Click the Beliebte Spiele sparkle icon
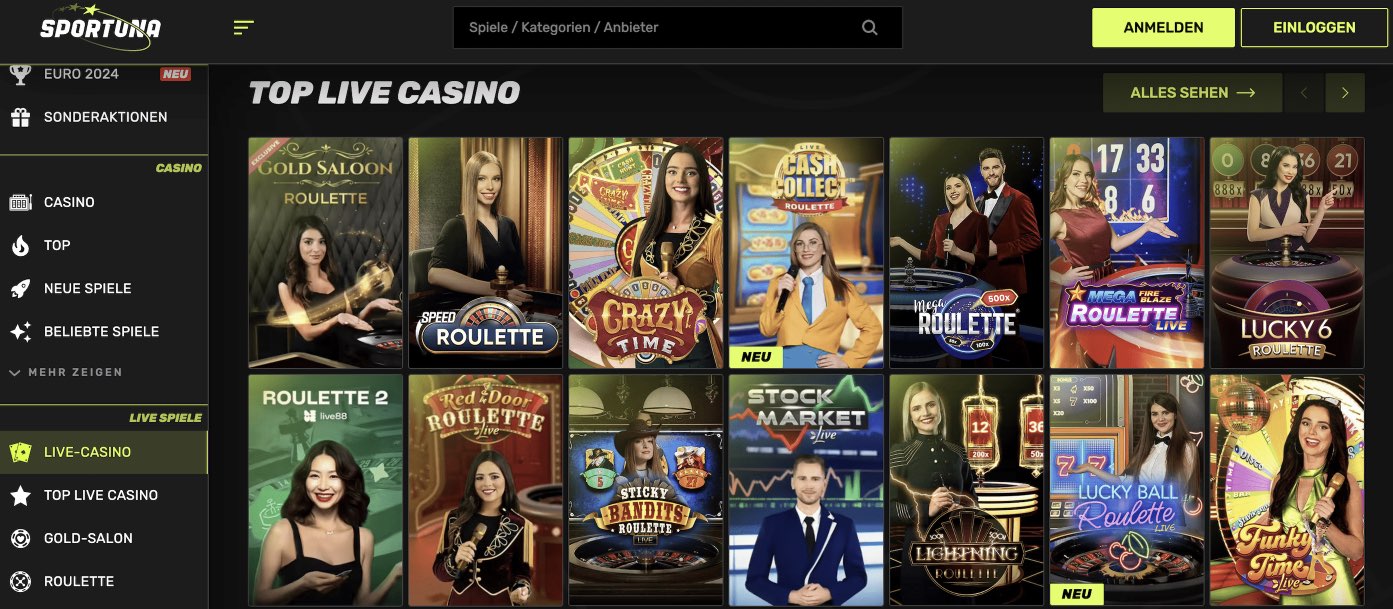The width and height of the screenshot is (1393, 609). tap(20, 331)
